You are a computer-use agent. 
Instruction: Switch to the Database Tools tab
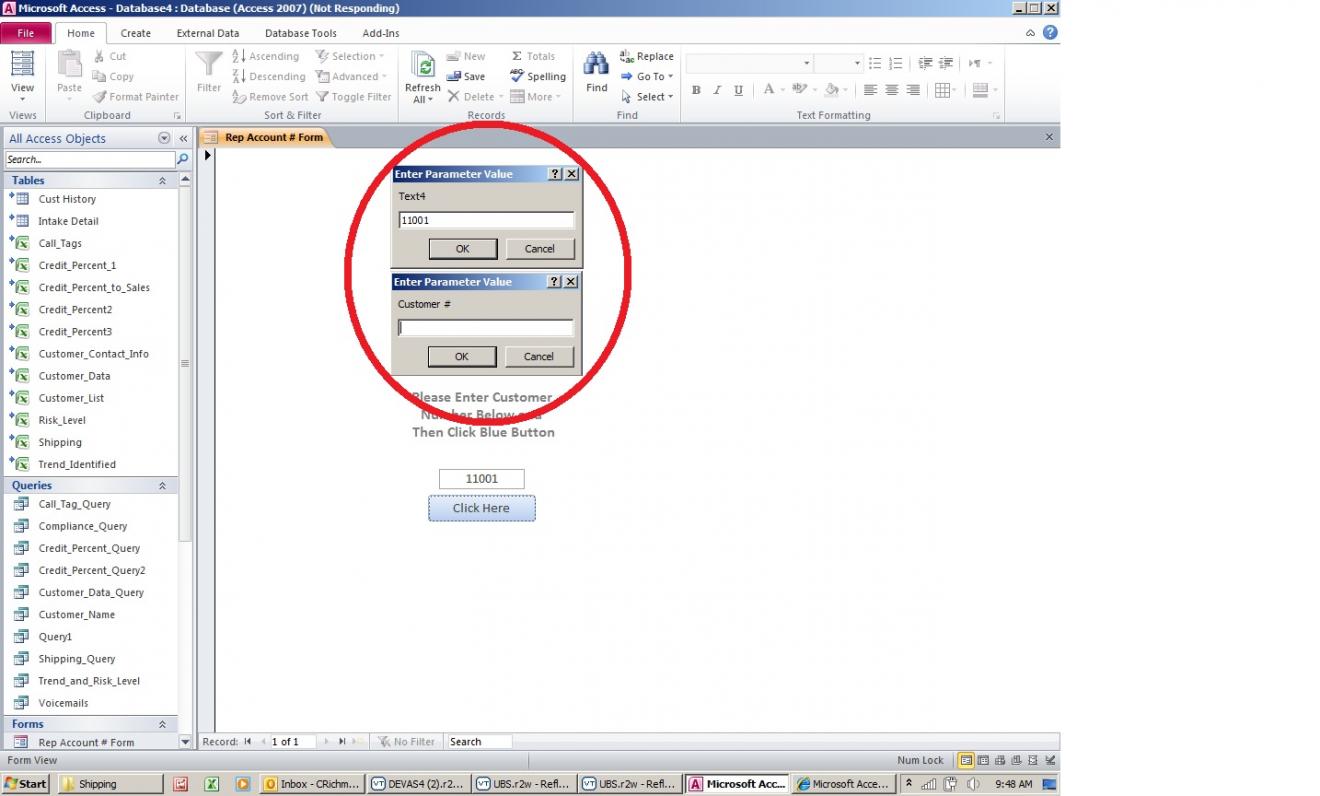(x=301, y=33)
